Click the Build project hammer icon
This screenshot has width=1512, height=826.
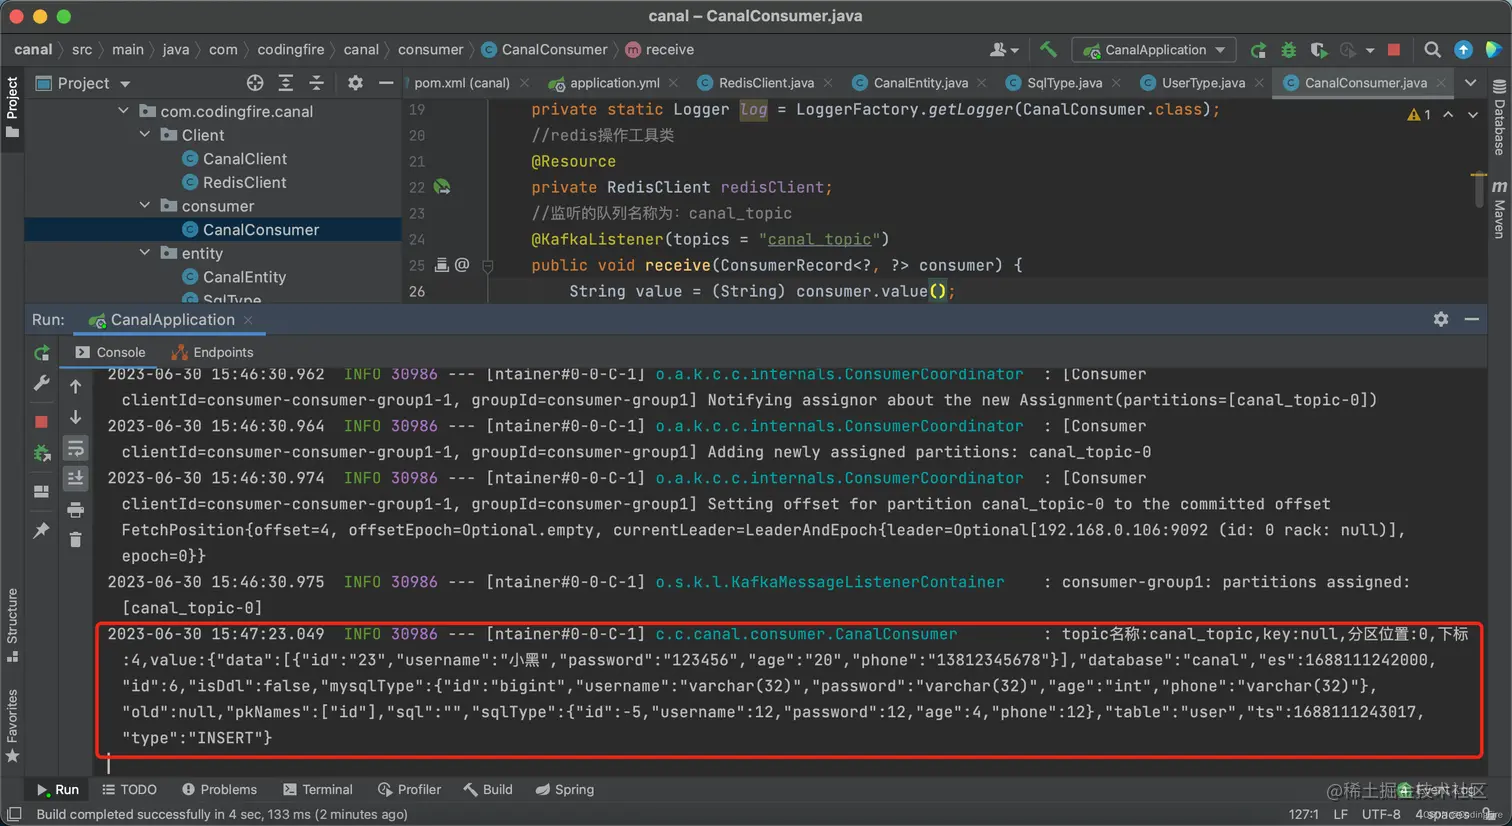tap(1048, 49)
